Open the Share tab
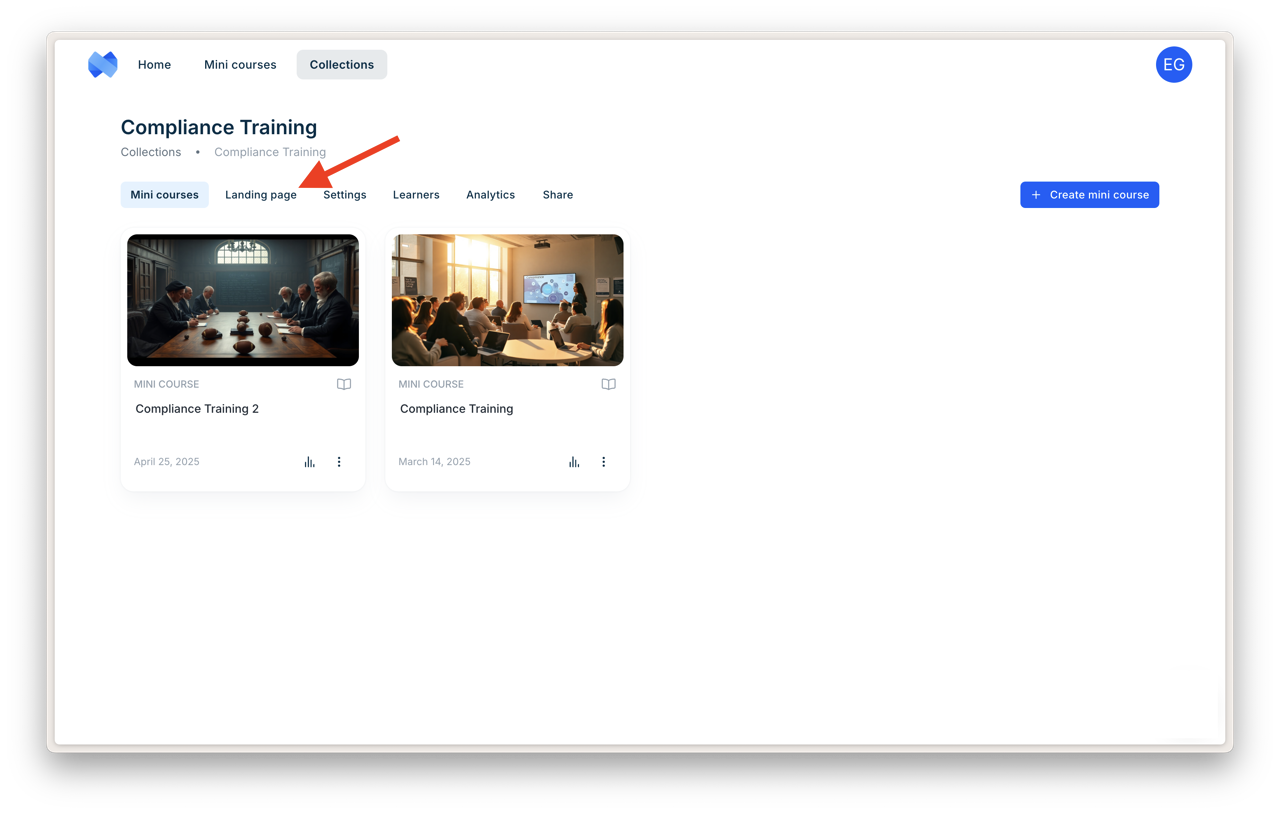Image resolution: width=1280 pixels, height=814 pixels. tap(557, 195)
